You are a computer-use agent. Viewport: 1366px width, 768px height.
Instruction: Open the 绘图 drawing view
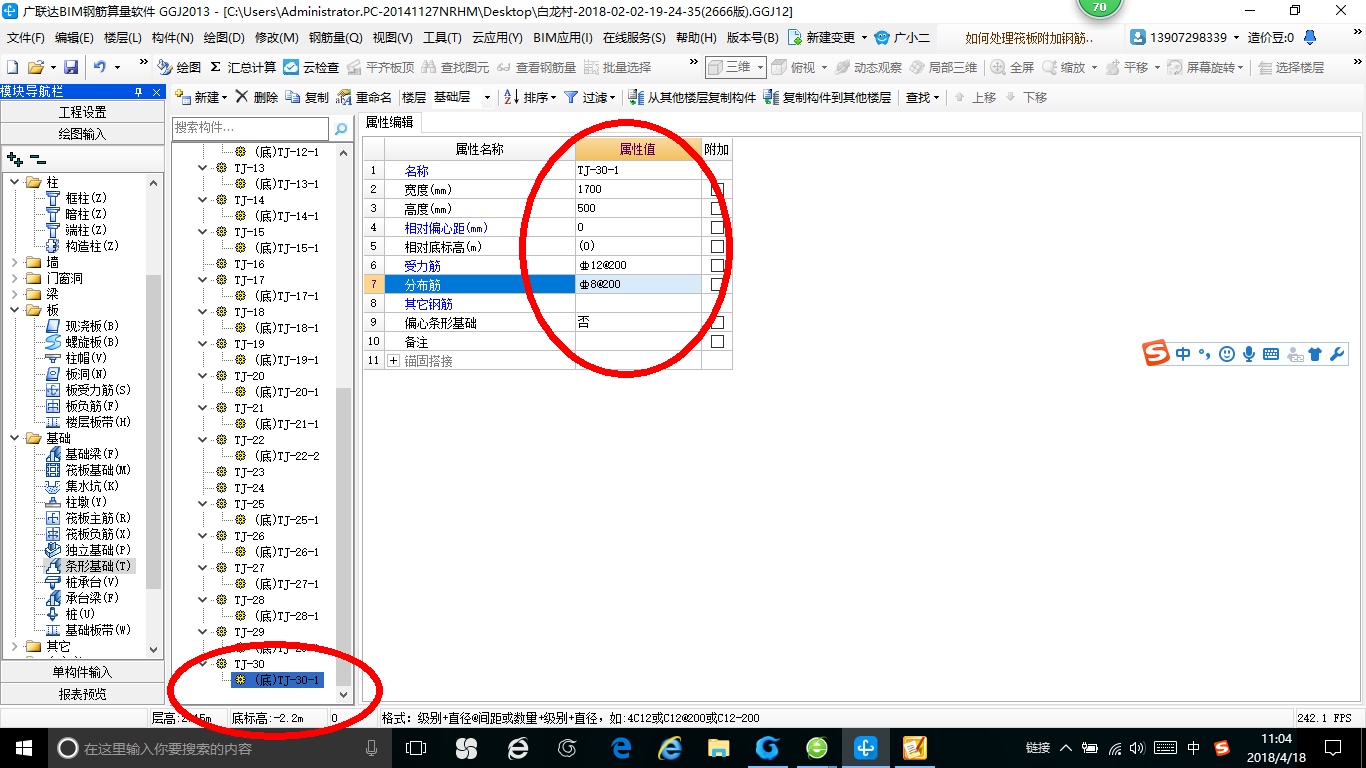coord(179,67)
